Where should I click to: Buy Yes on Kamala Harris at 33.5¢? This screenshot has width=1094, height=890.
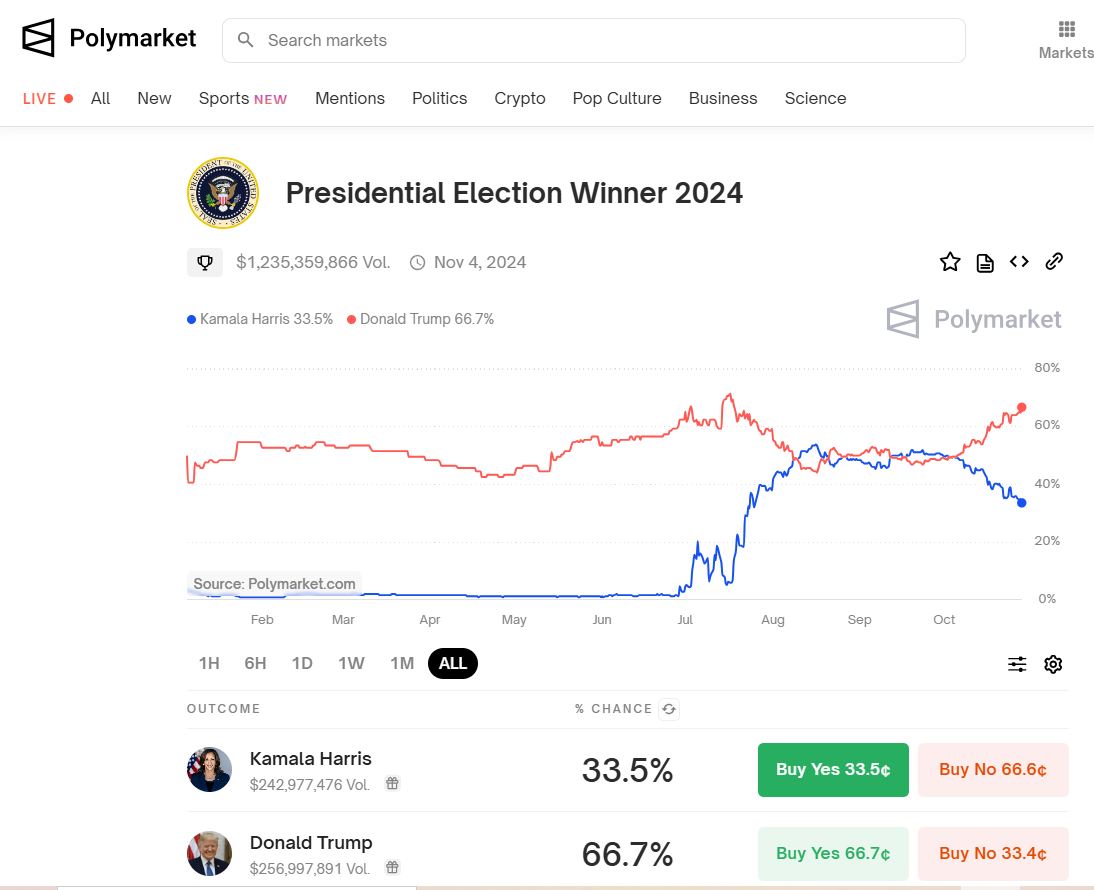pos(833,770)
